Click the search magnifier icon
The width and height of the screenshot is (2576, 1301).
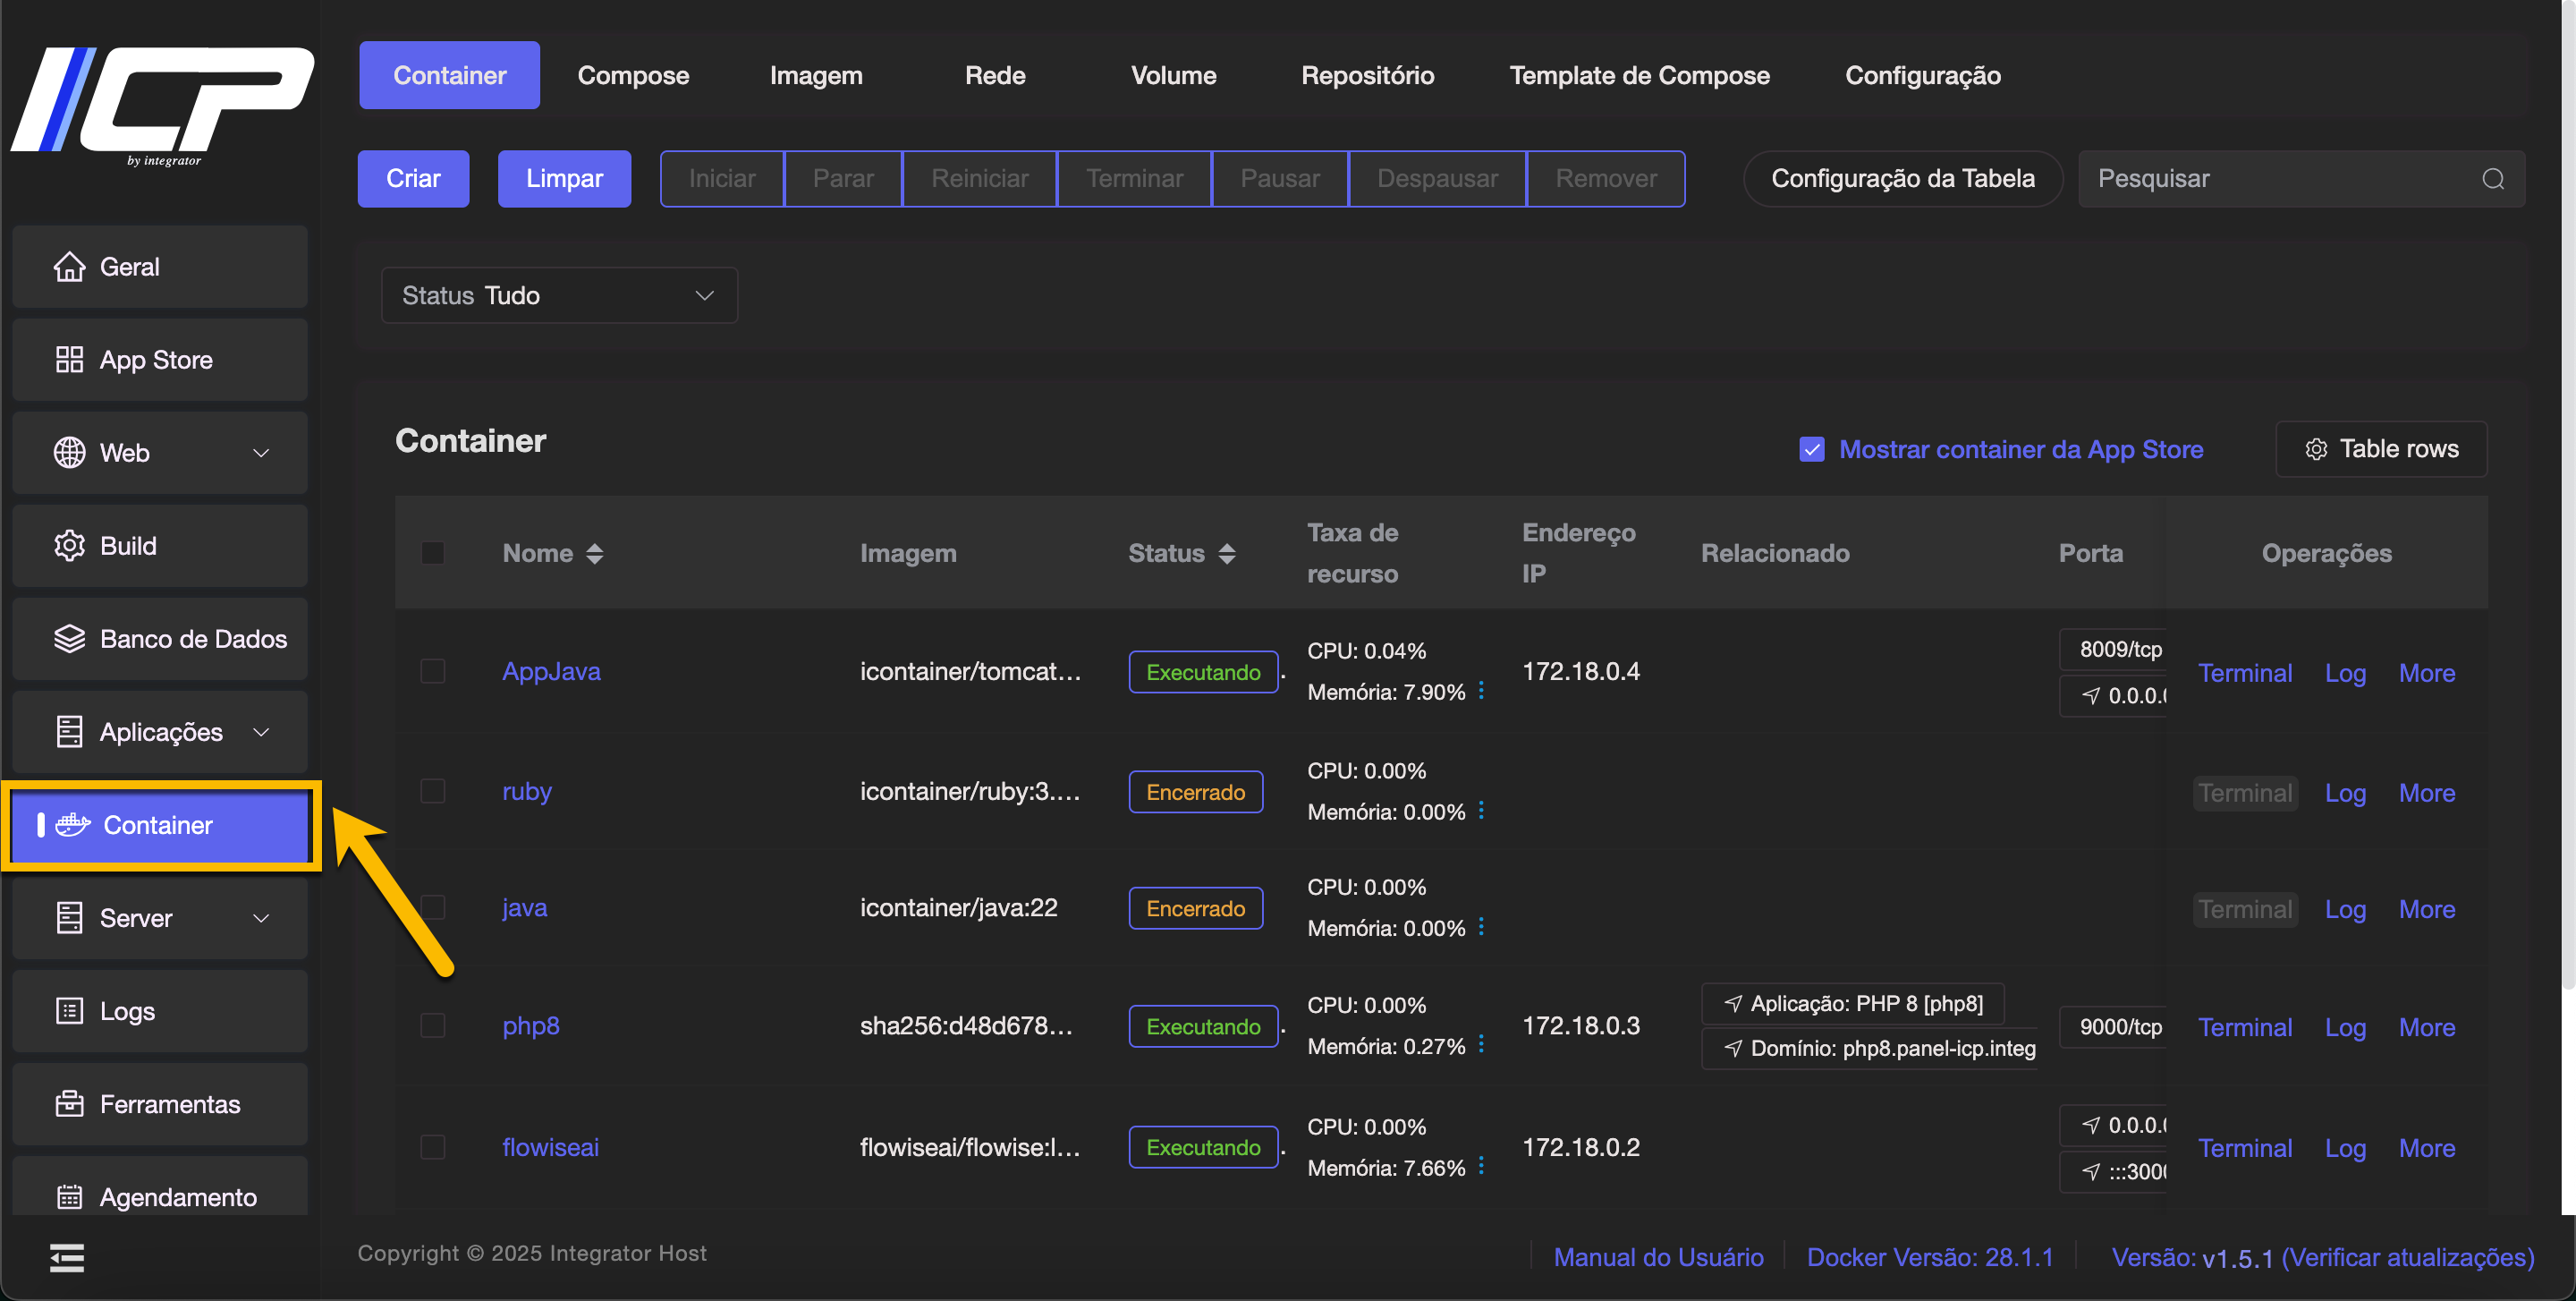tap(2493, 179)
